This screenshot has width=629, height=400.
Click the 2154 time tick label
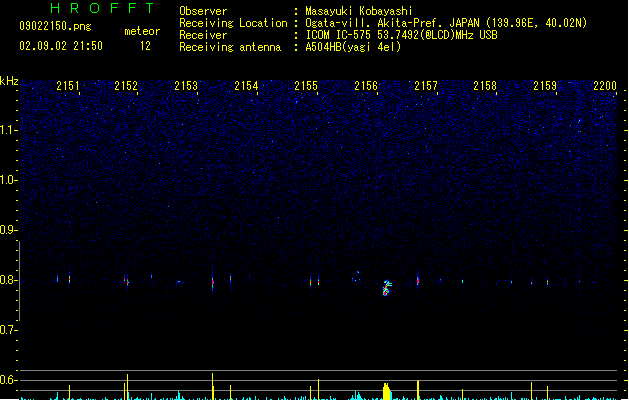tap(246, 86)
